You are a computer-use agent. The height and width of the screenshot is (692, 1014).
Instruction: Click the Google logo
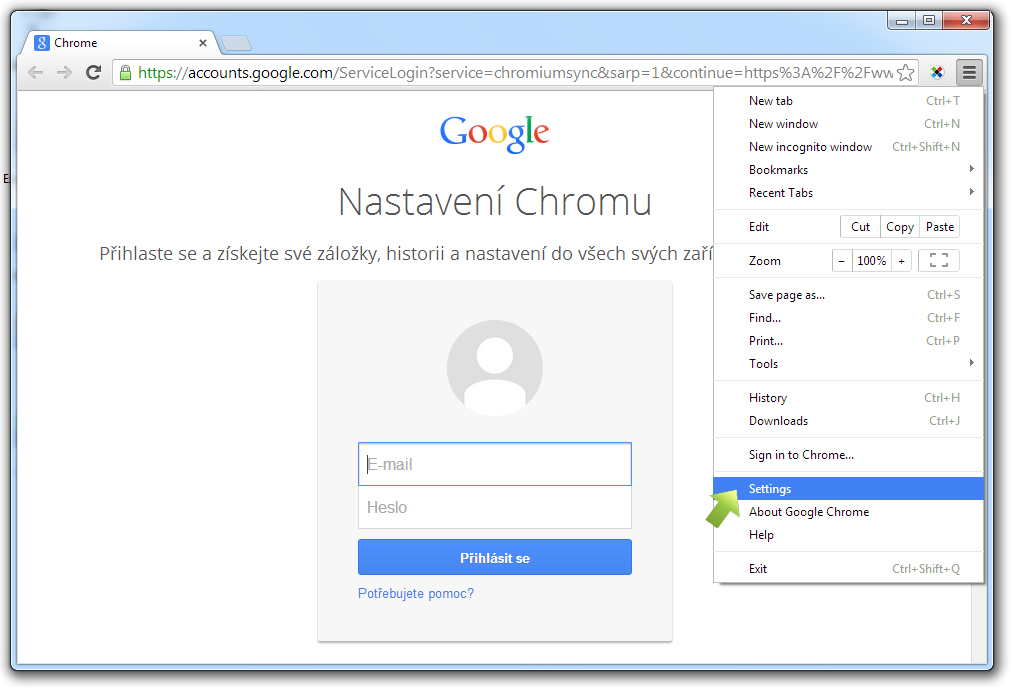(x=495, y=133)
